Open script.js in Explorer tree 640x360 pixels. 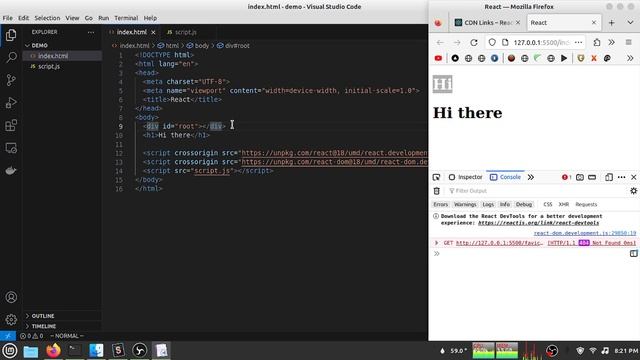point(62,67)
